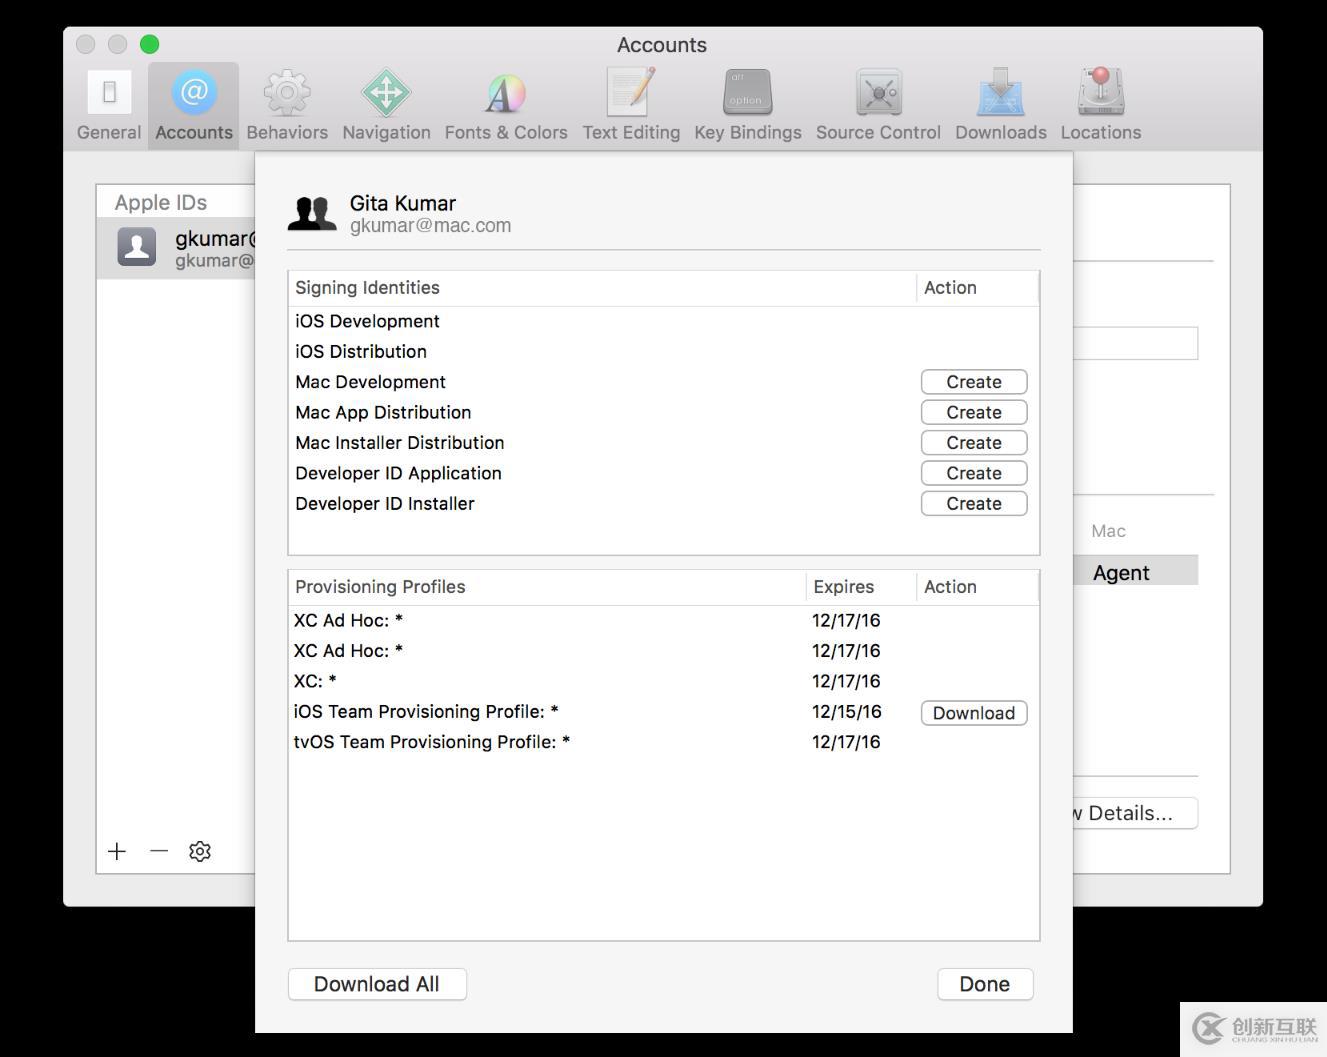Open Locations preferences pane

(1100, 94)
